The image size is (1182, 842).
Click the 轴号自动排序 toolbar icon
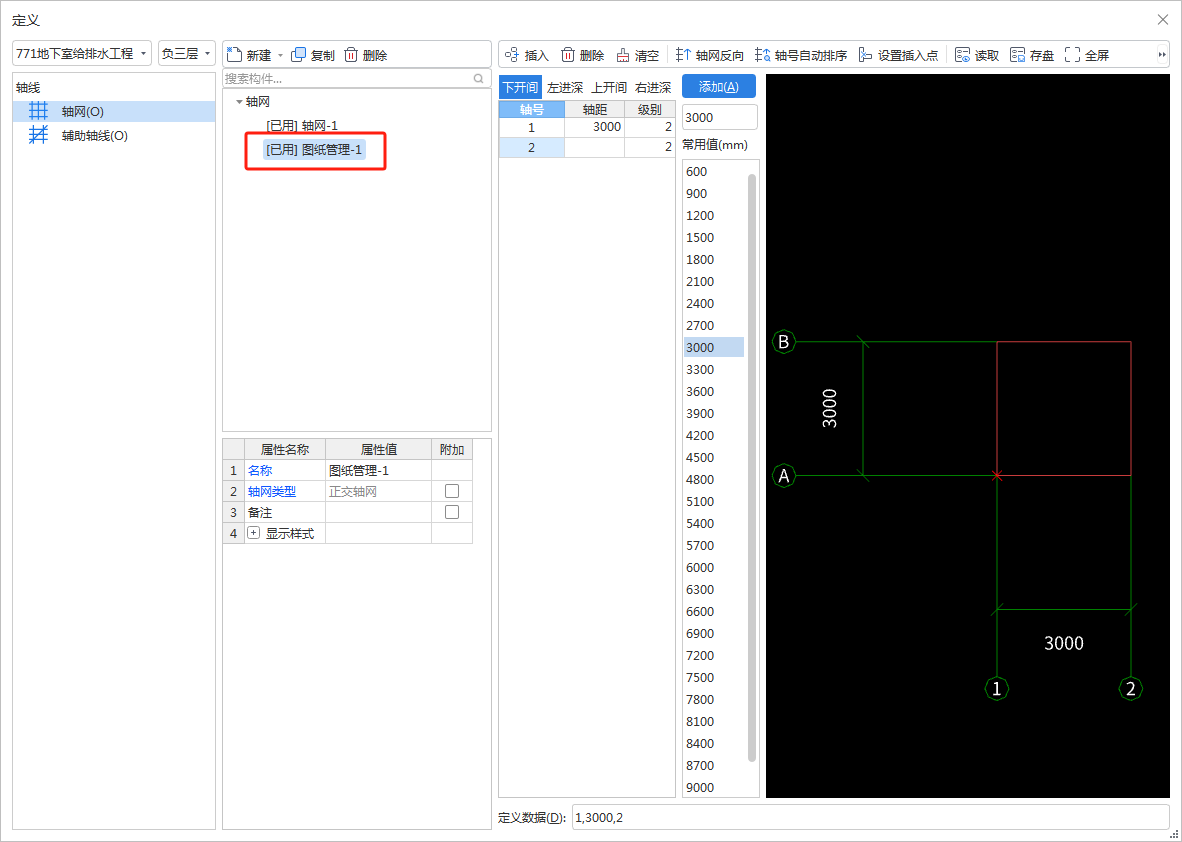(x=763, y=55)
